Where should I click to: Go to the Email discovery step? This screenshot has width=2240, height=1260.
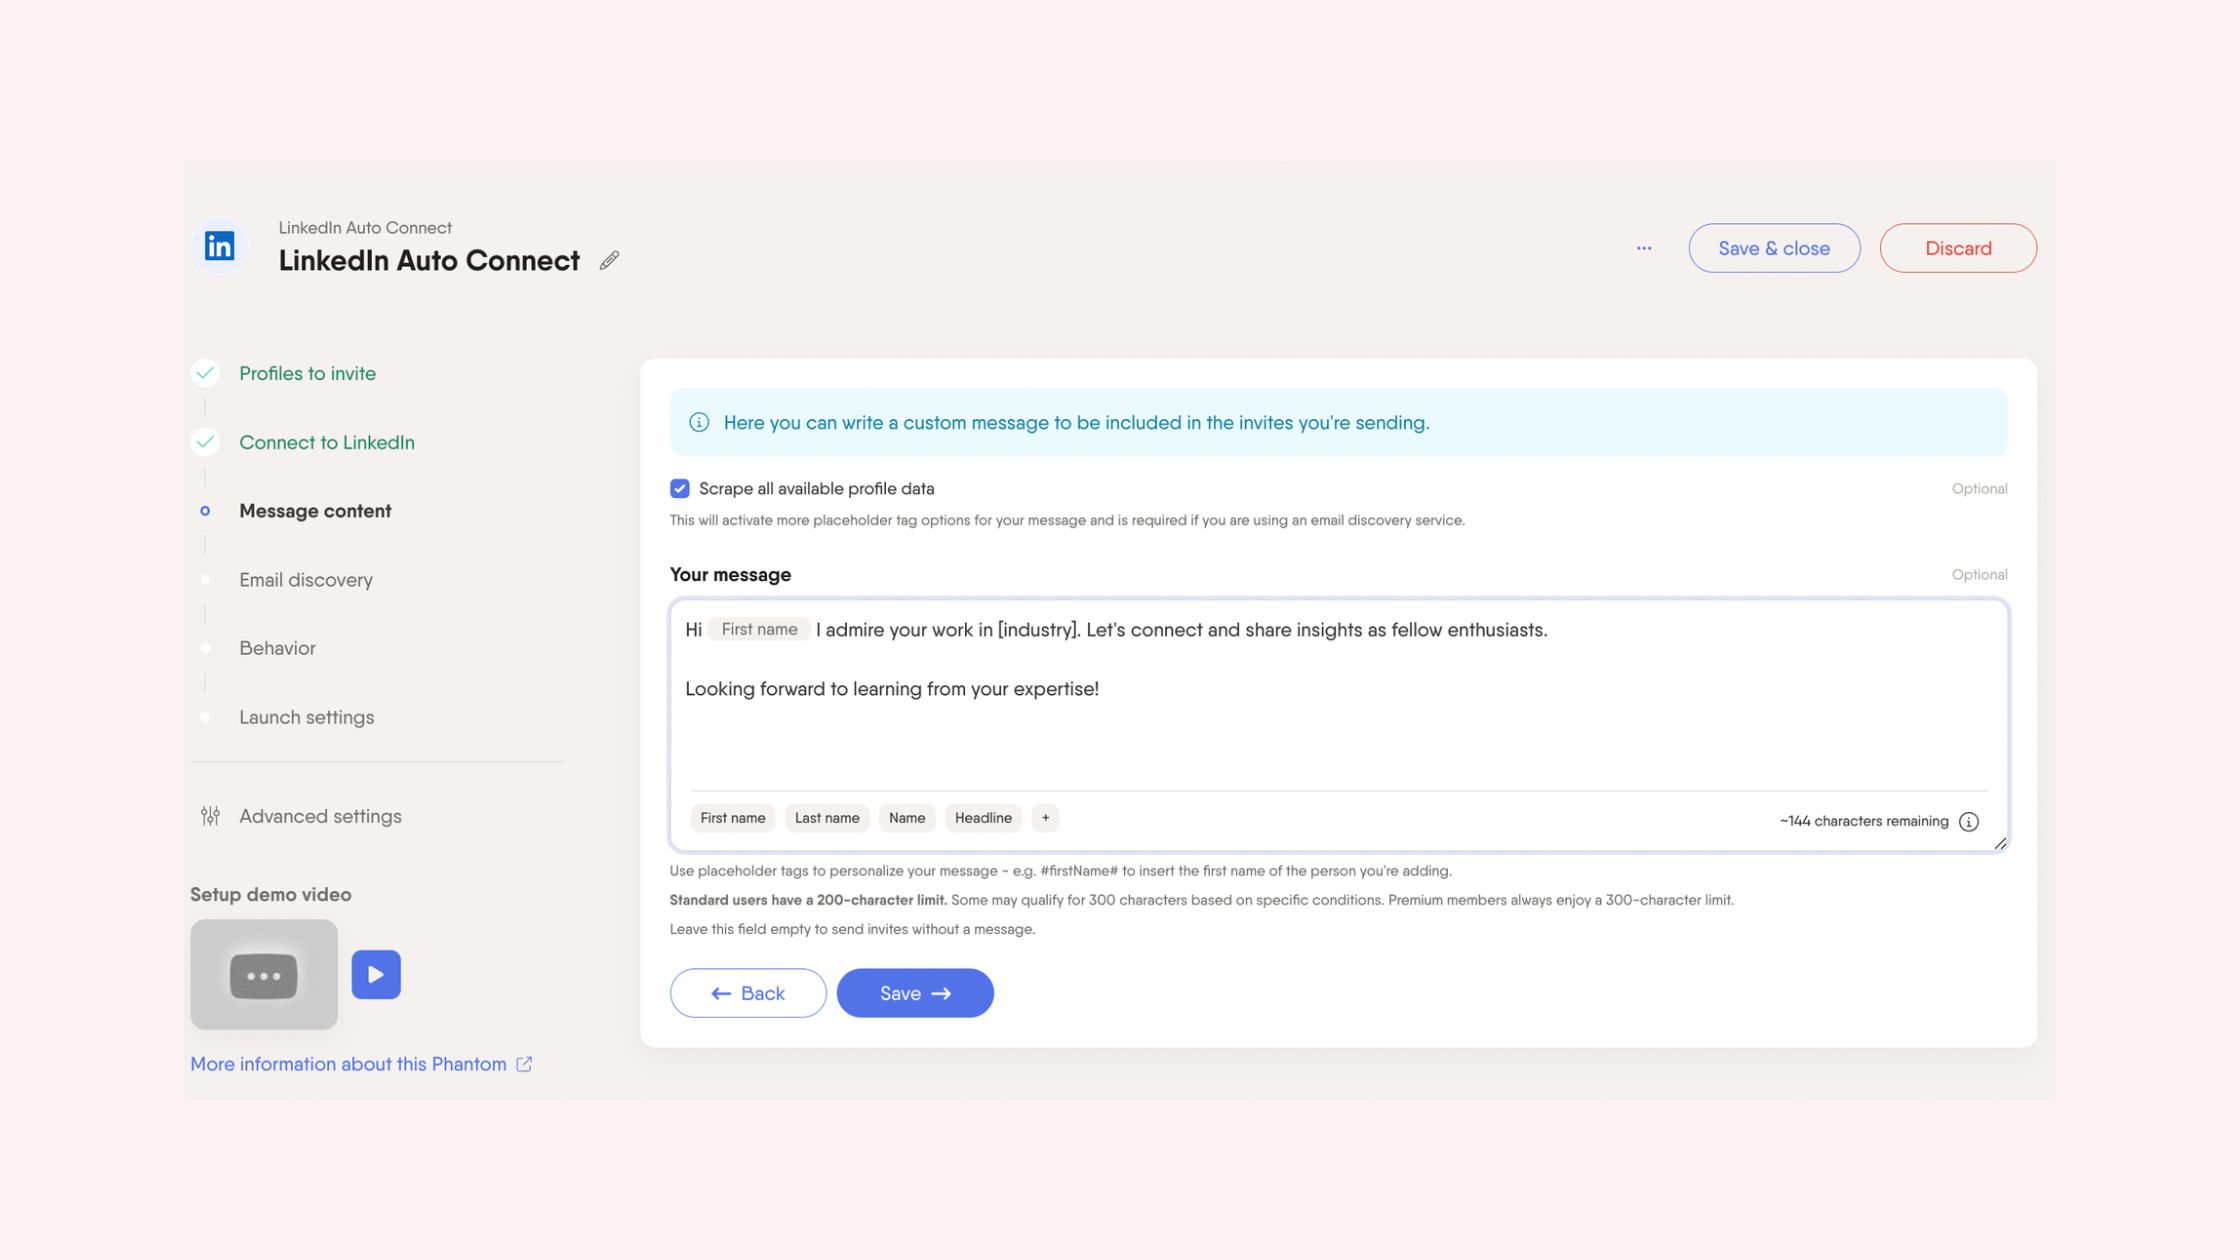pos(305,579)
